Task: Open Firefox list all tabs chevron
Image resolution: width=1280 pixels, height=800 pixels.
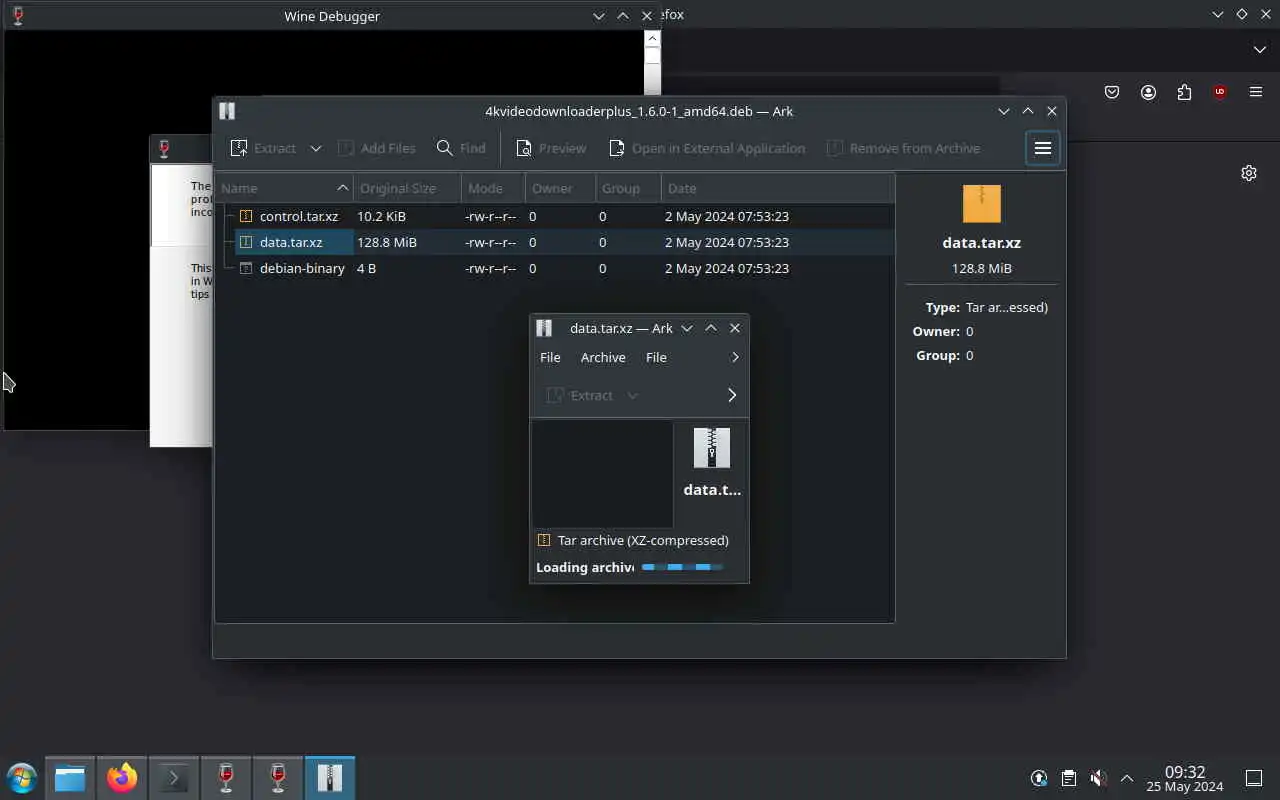Action: pyautogui.click(x=1259, y=49)
